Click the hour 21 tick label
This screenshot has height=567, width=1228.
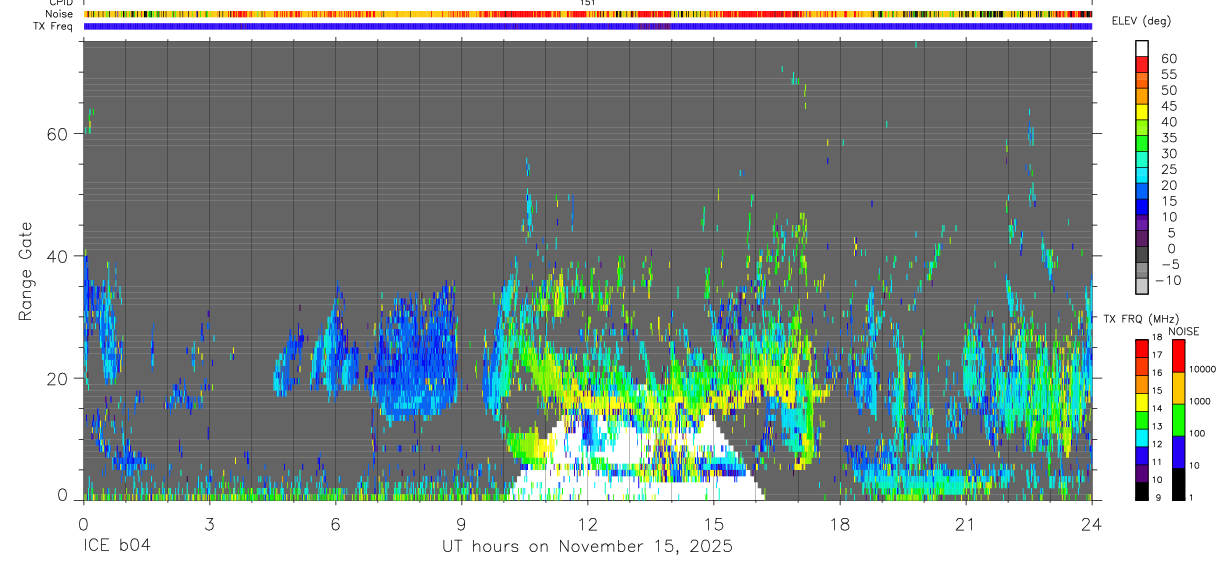pos(966,524)
